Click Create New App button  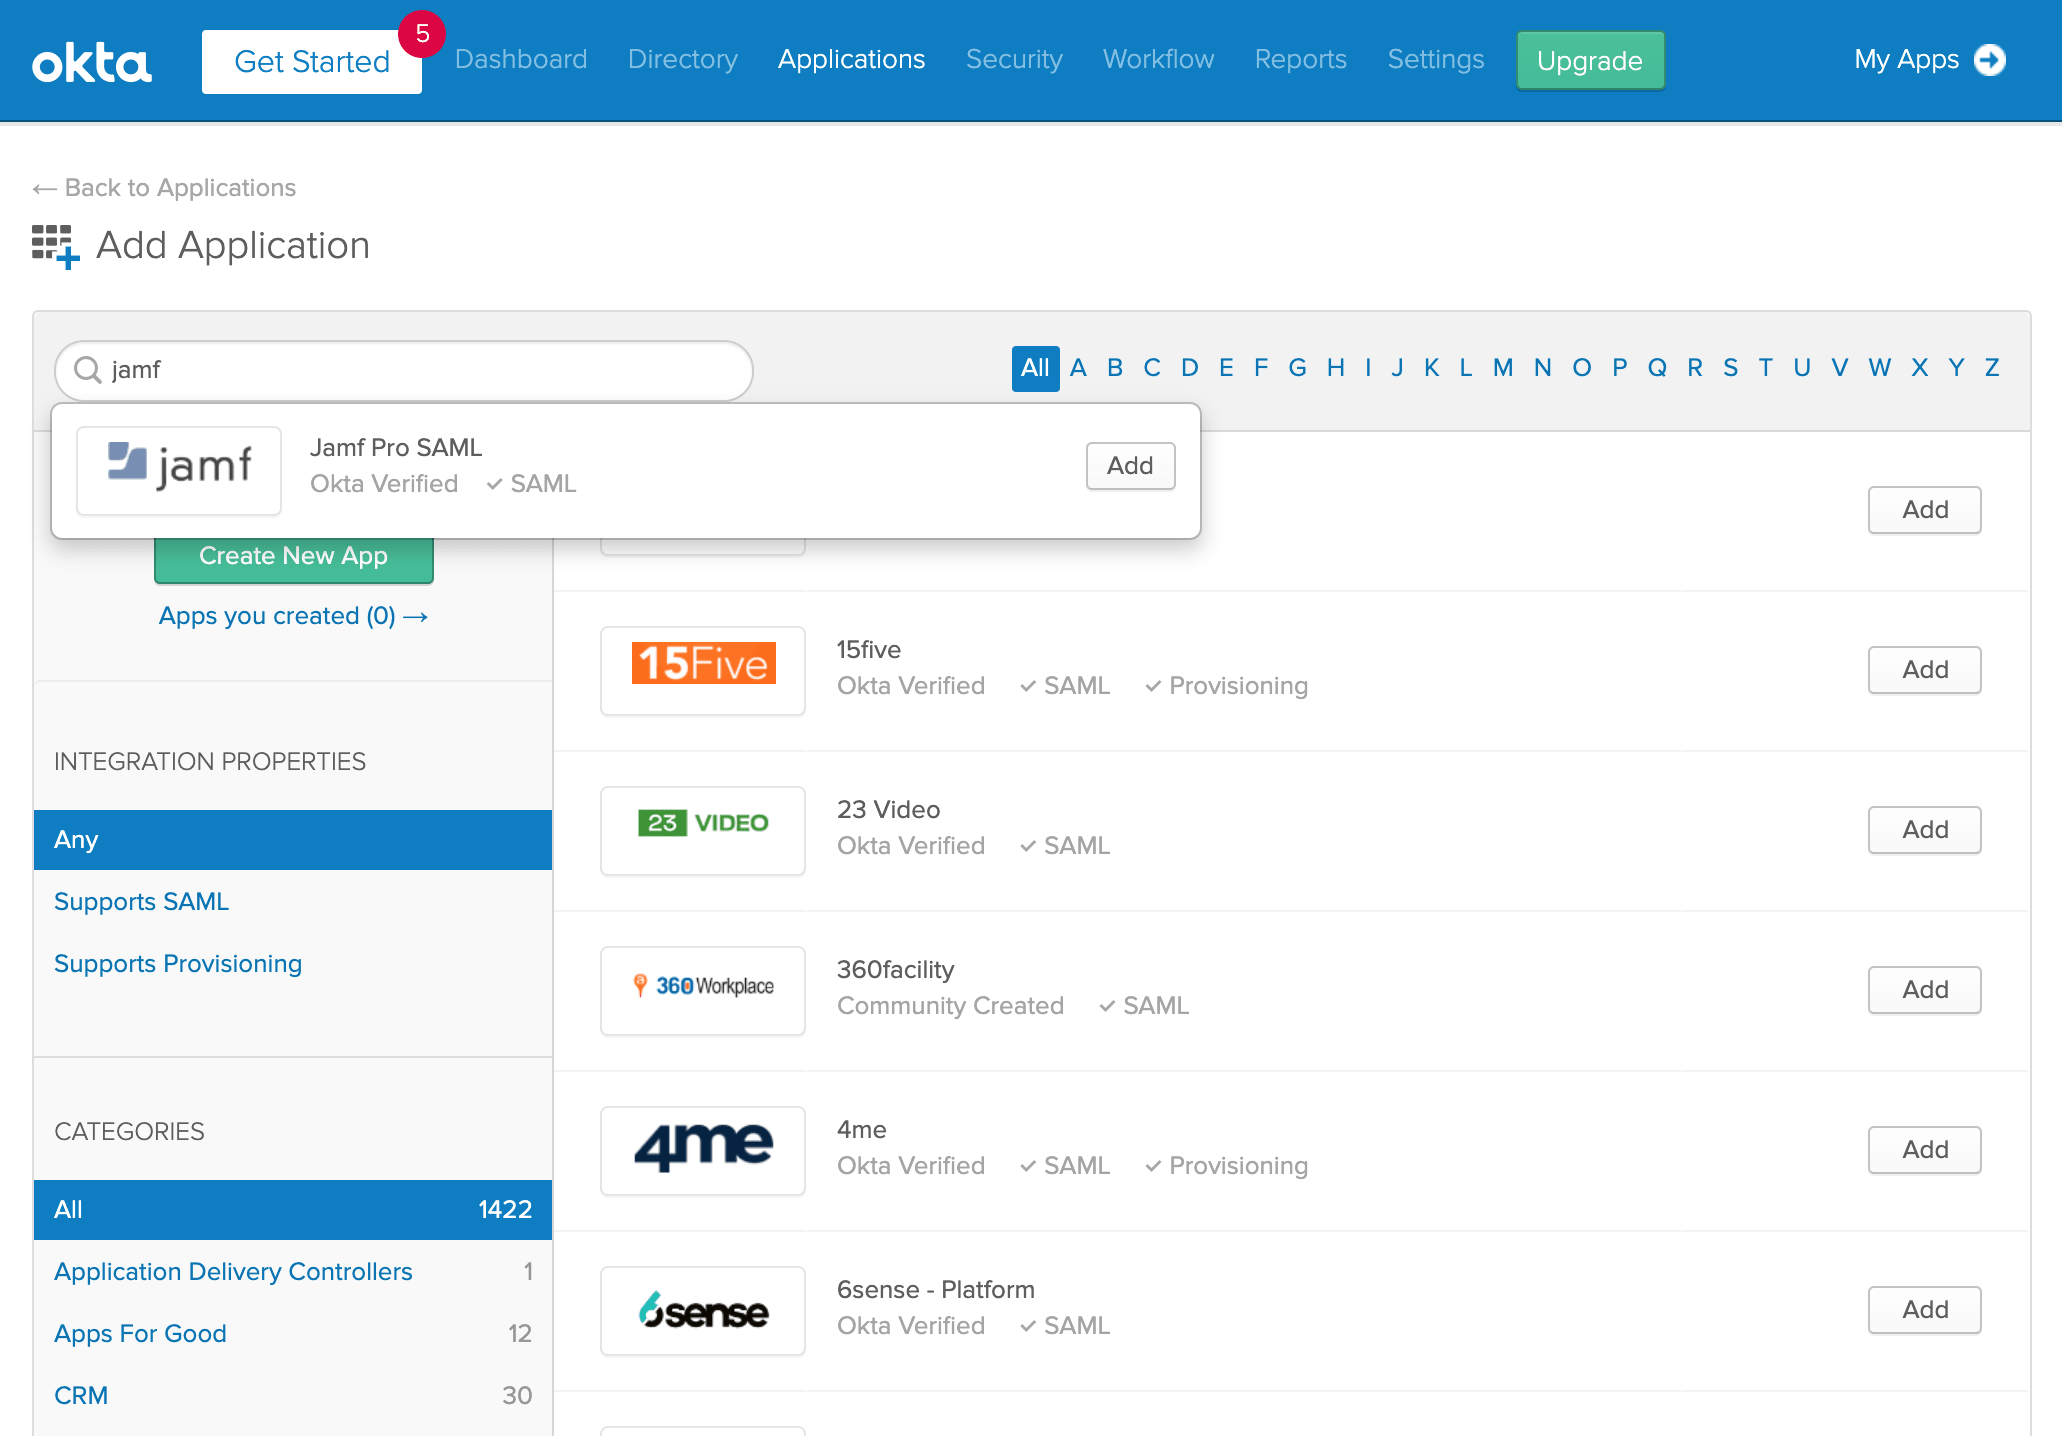[293, 558]
